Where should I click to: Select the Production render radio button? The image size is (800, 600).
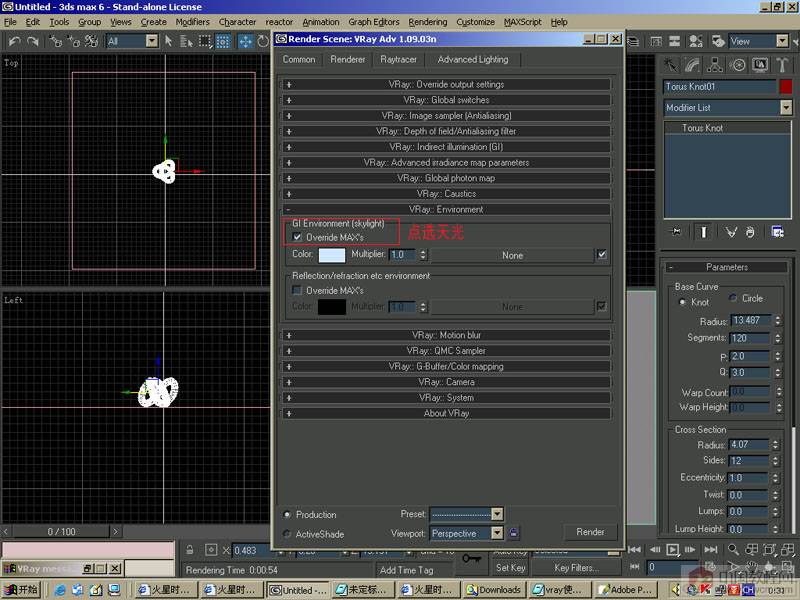pos(287,515)
